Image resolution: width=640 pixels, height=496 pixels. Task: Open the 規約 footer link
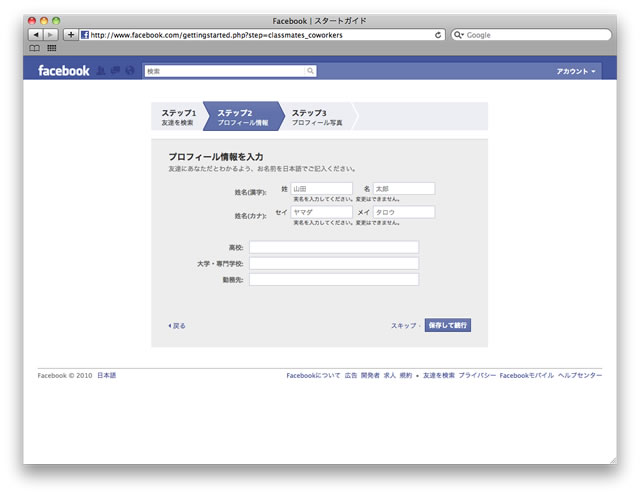[406, 375]
